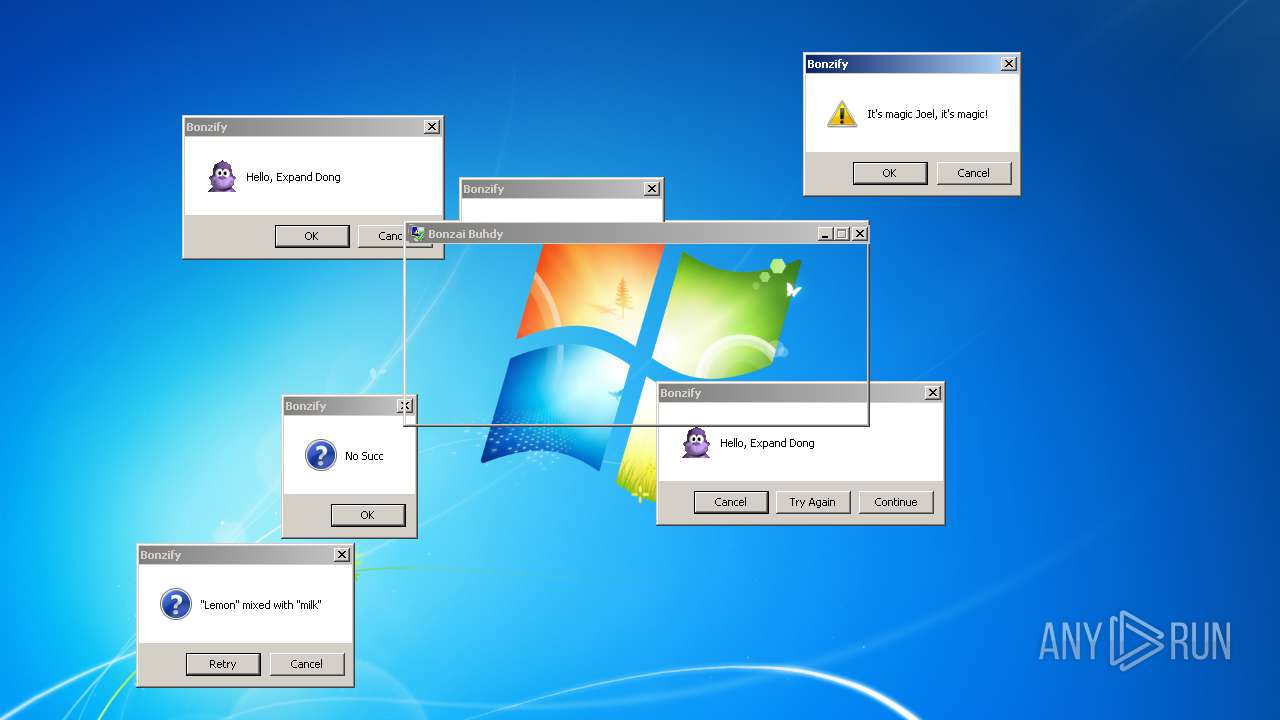
Task: Click OK in the magic Joel dialog
Action: tap(889, 173)
